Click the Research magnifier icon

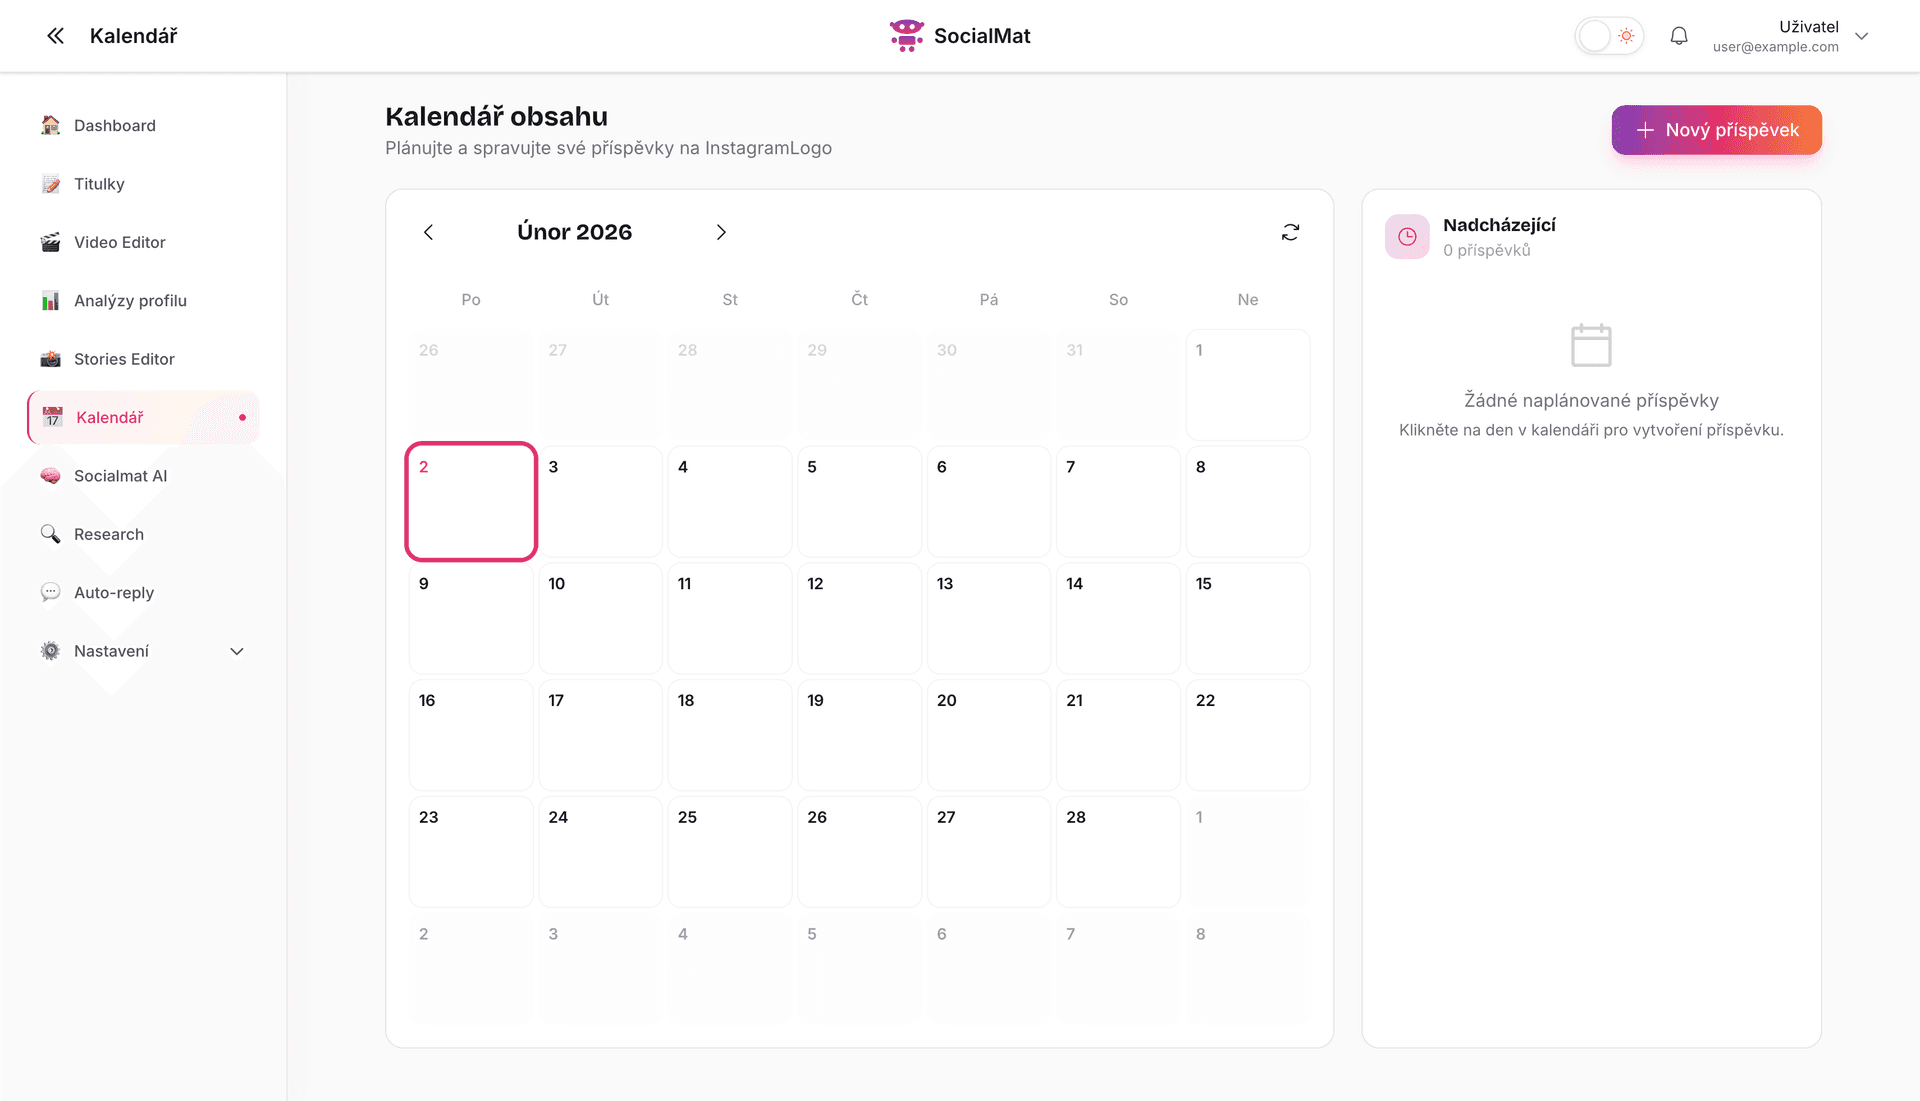tap(50, 534)
